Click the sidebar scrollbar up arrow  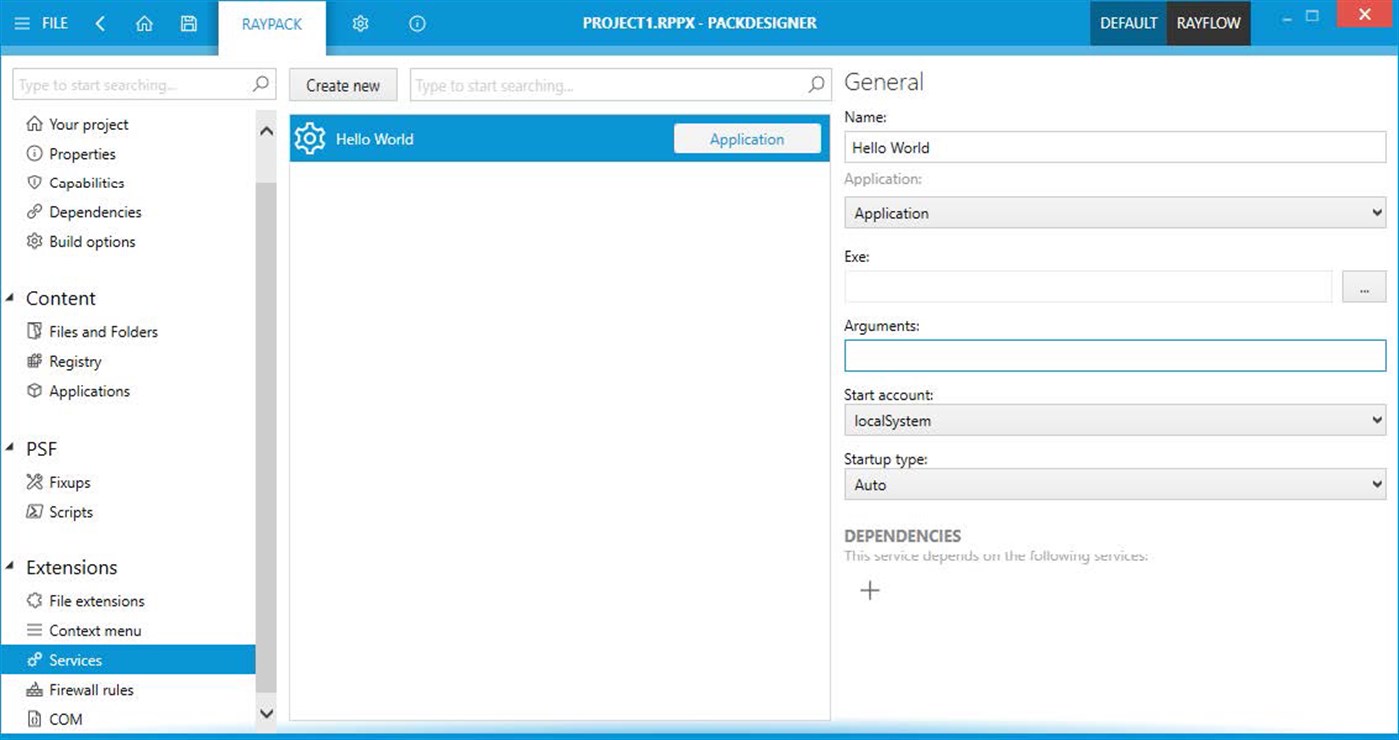[x=266, y=131]
